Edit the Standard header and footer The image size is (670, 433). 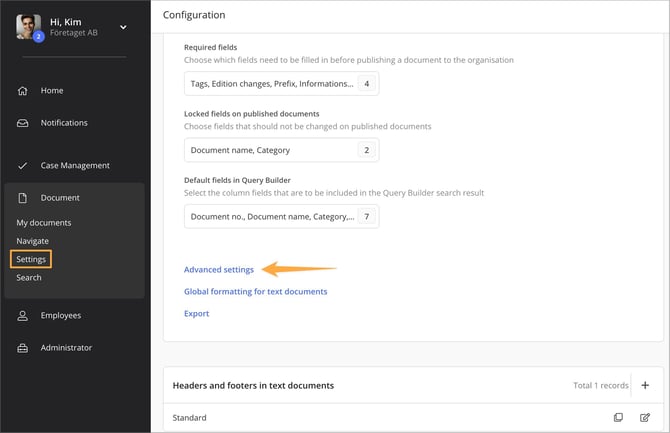[645, 417]
